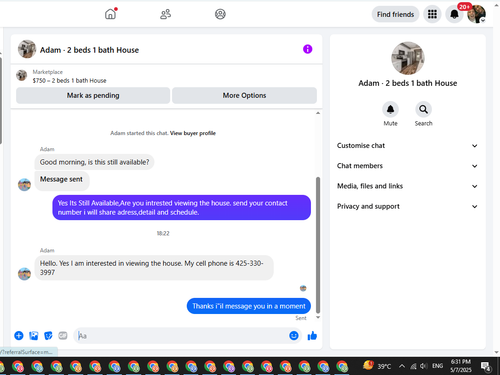Open the account profile picture menu

pos(476,14)
